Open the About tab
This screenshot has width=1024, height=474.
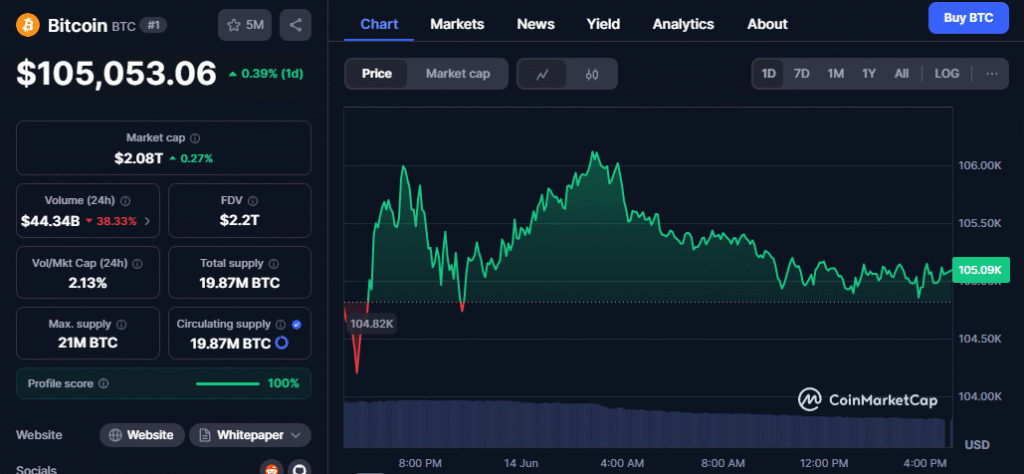767,24
